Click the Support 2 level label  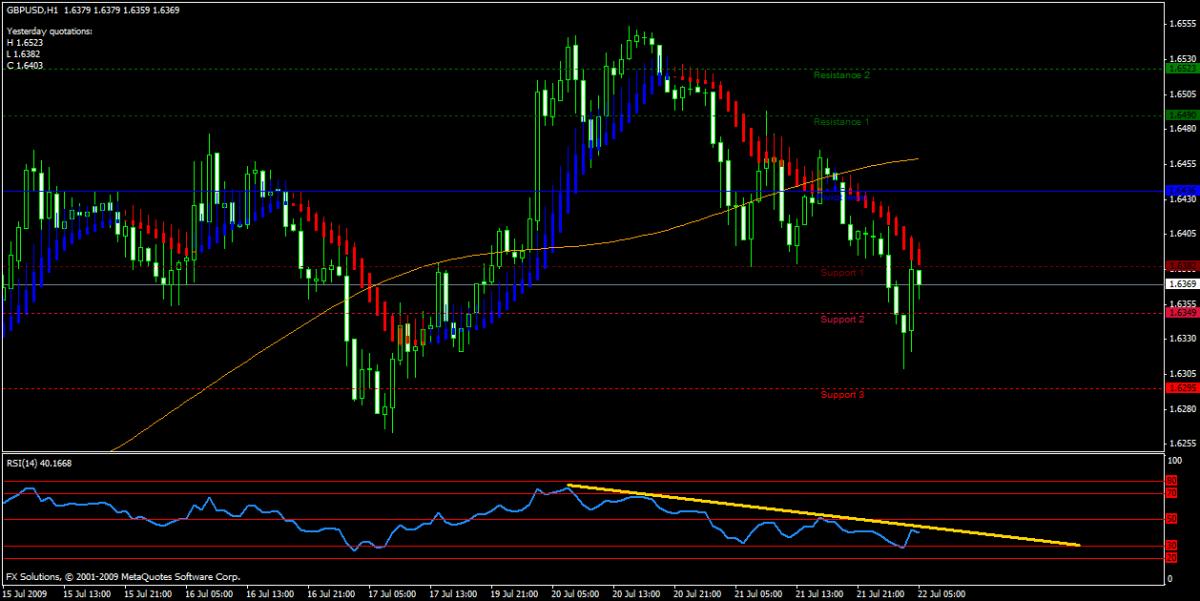(841, 320)
